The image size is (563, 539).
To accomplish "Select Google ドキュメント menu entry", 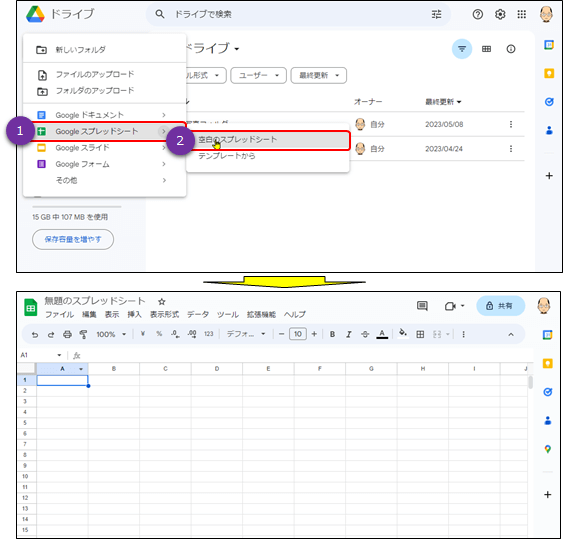I will pos(104,115).
